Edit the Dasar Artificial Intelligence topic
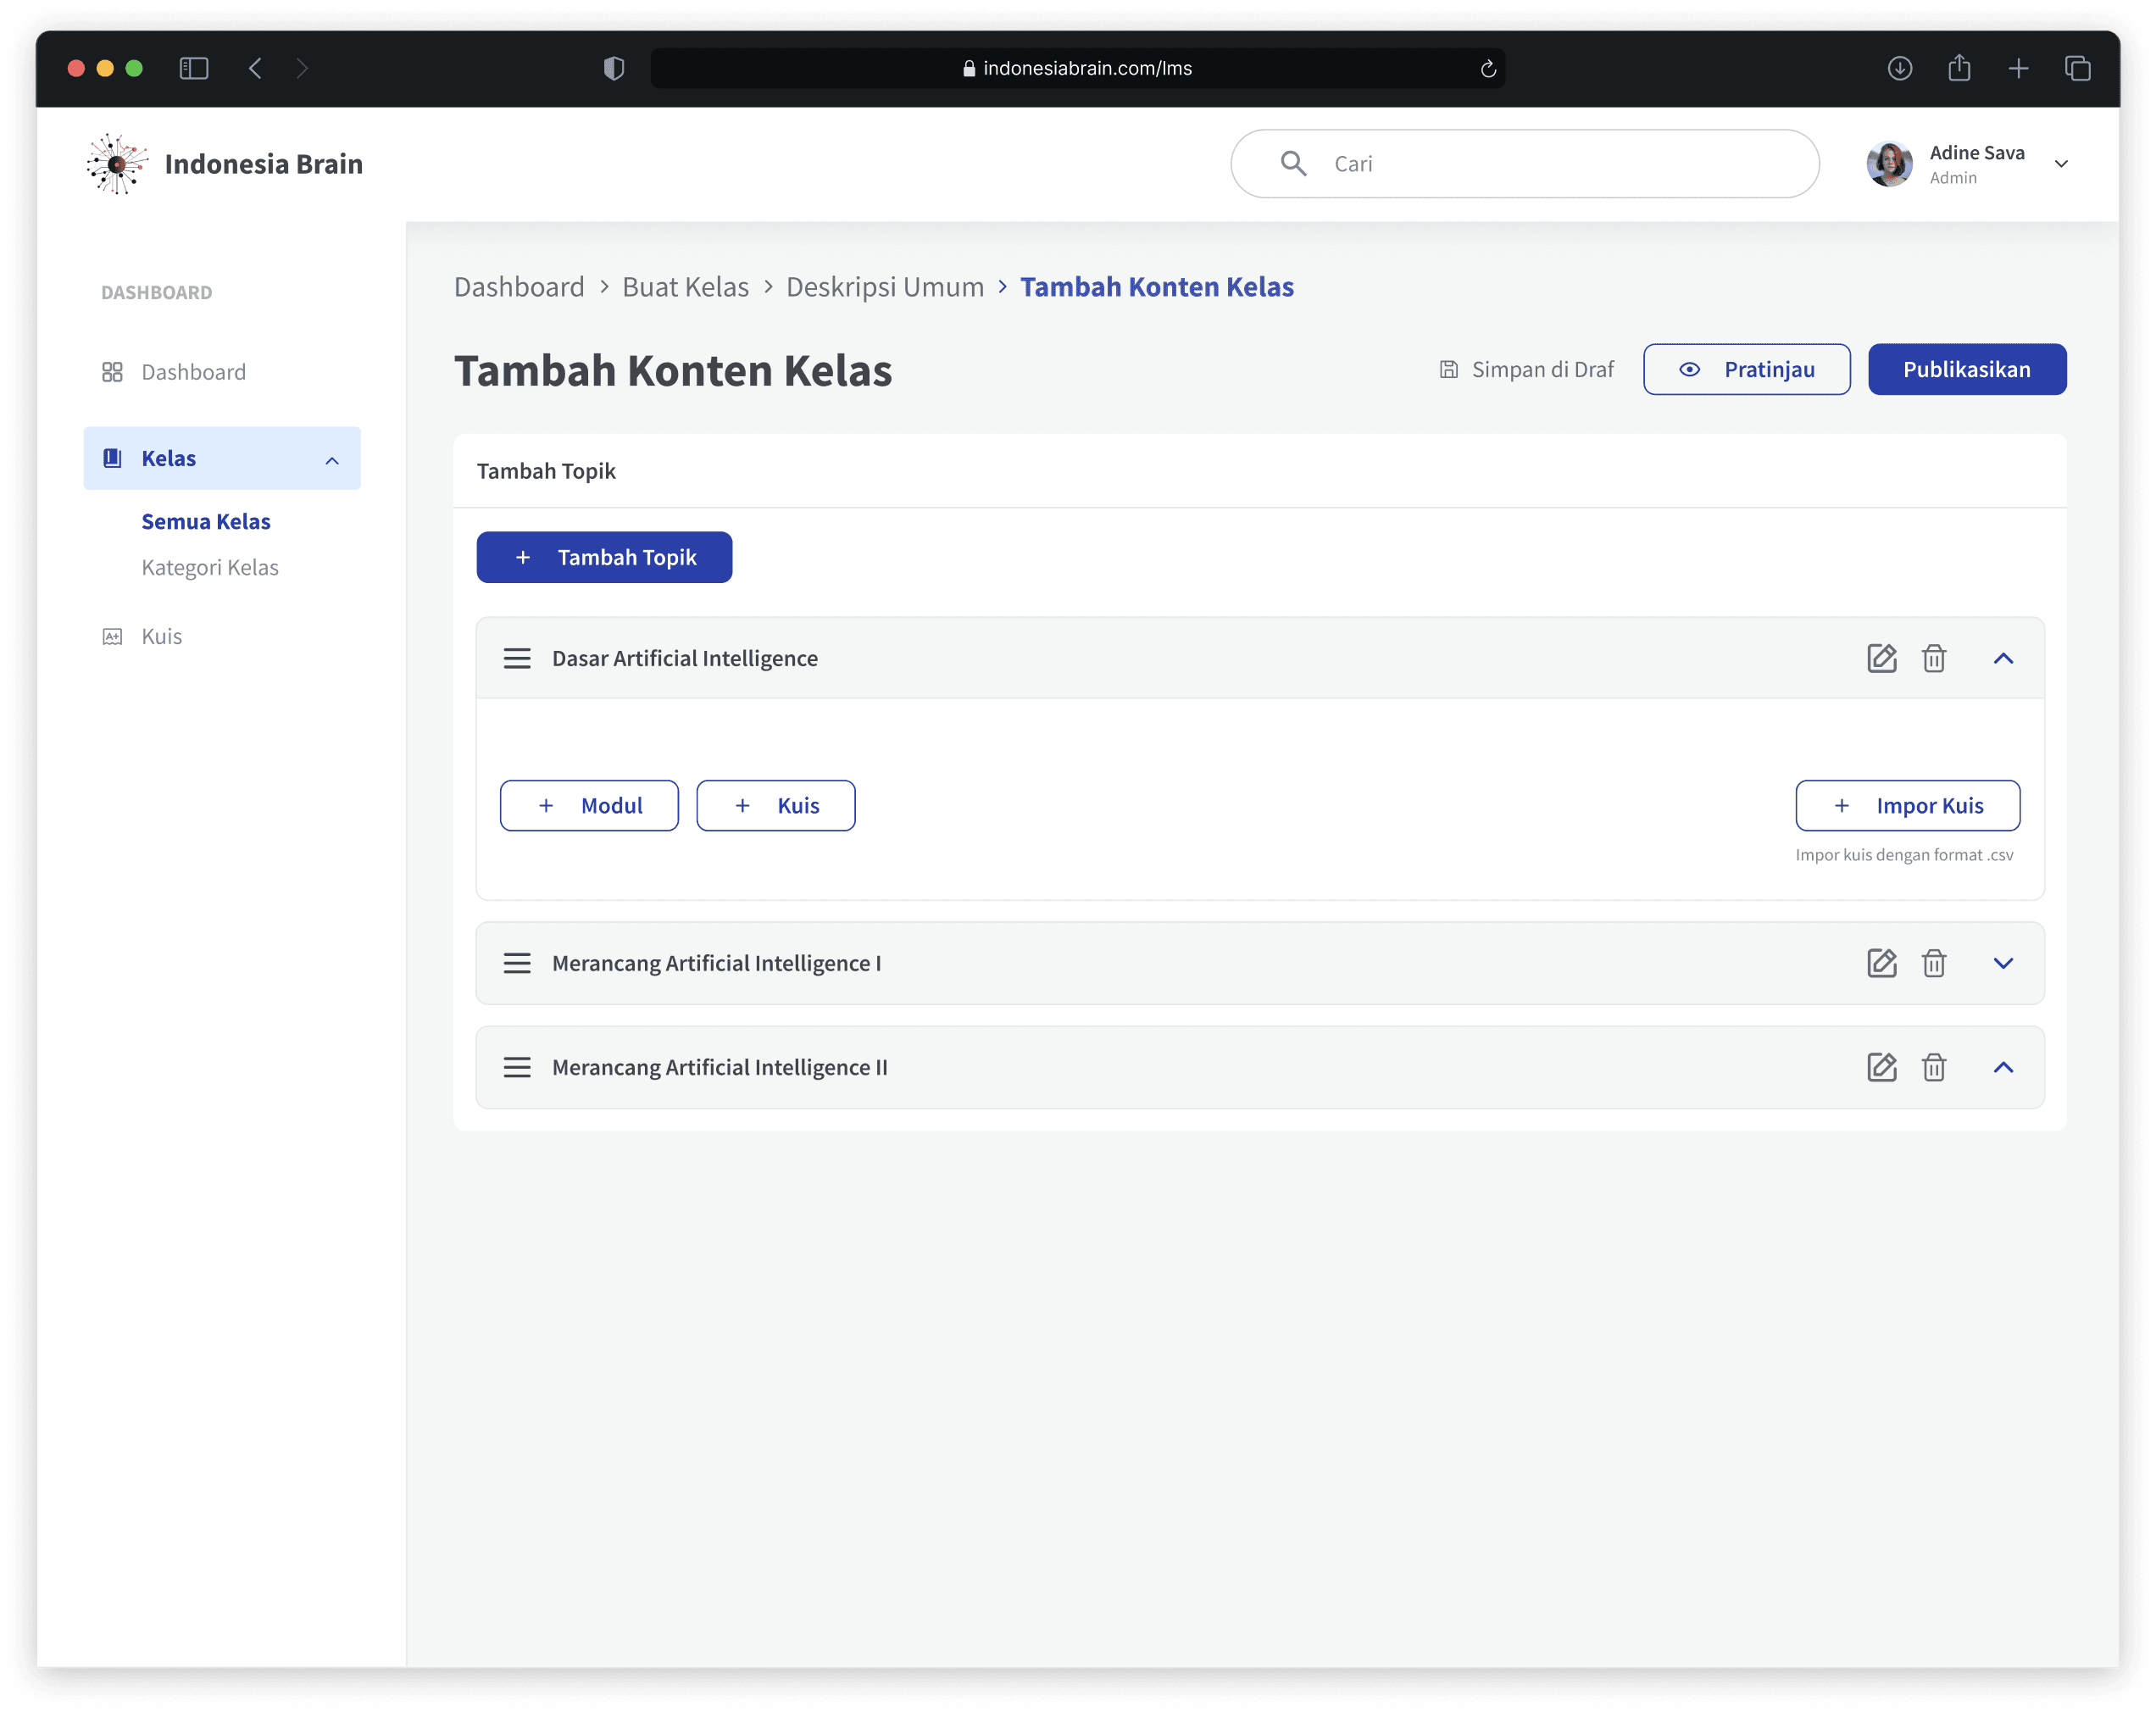The image size is (2156, 1712). (1881, 658)
